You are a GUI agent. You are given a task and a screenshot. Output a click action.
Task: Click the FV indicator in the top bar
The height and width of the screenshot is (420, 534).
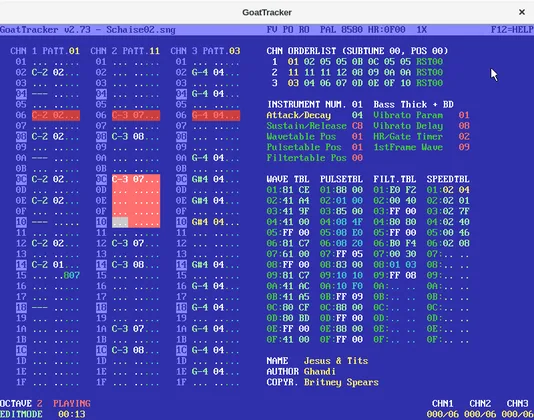pos(272,30)
